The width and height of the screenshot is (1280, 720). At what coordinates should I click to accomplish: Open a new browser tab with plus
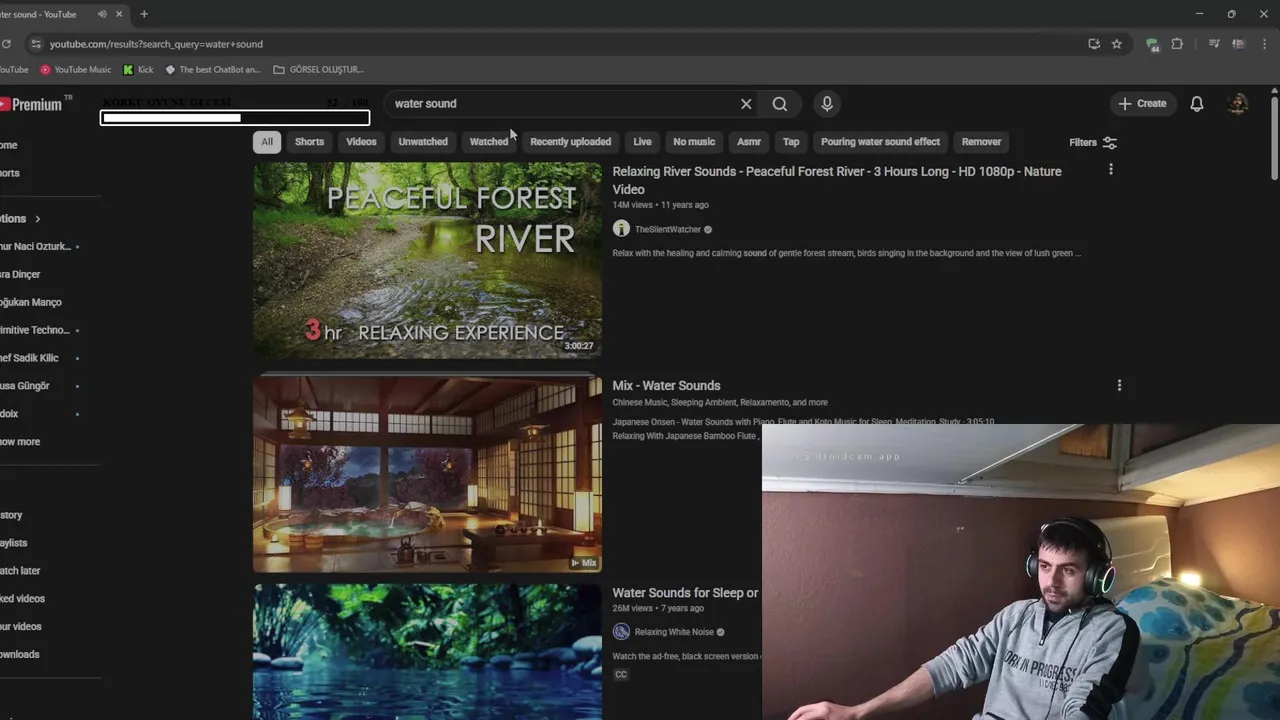tap(144, 14)
